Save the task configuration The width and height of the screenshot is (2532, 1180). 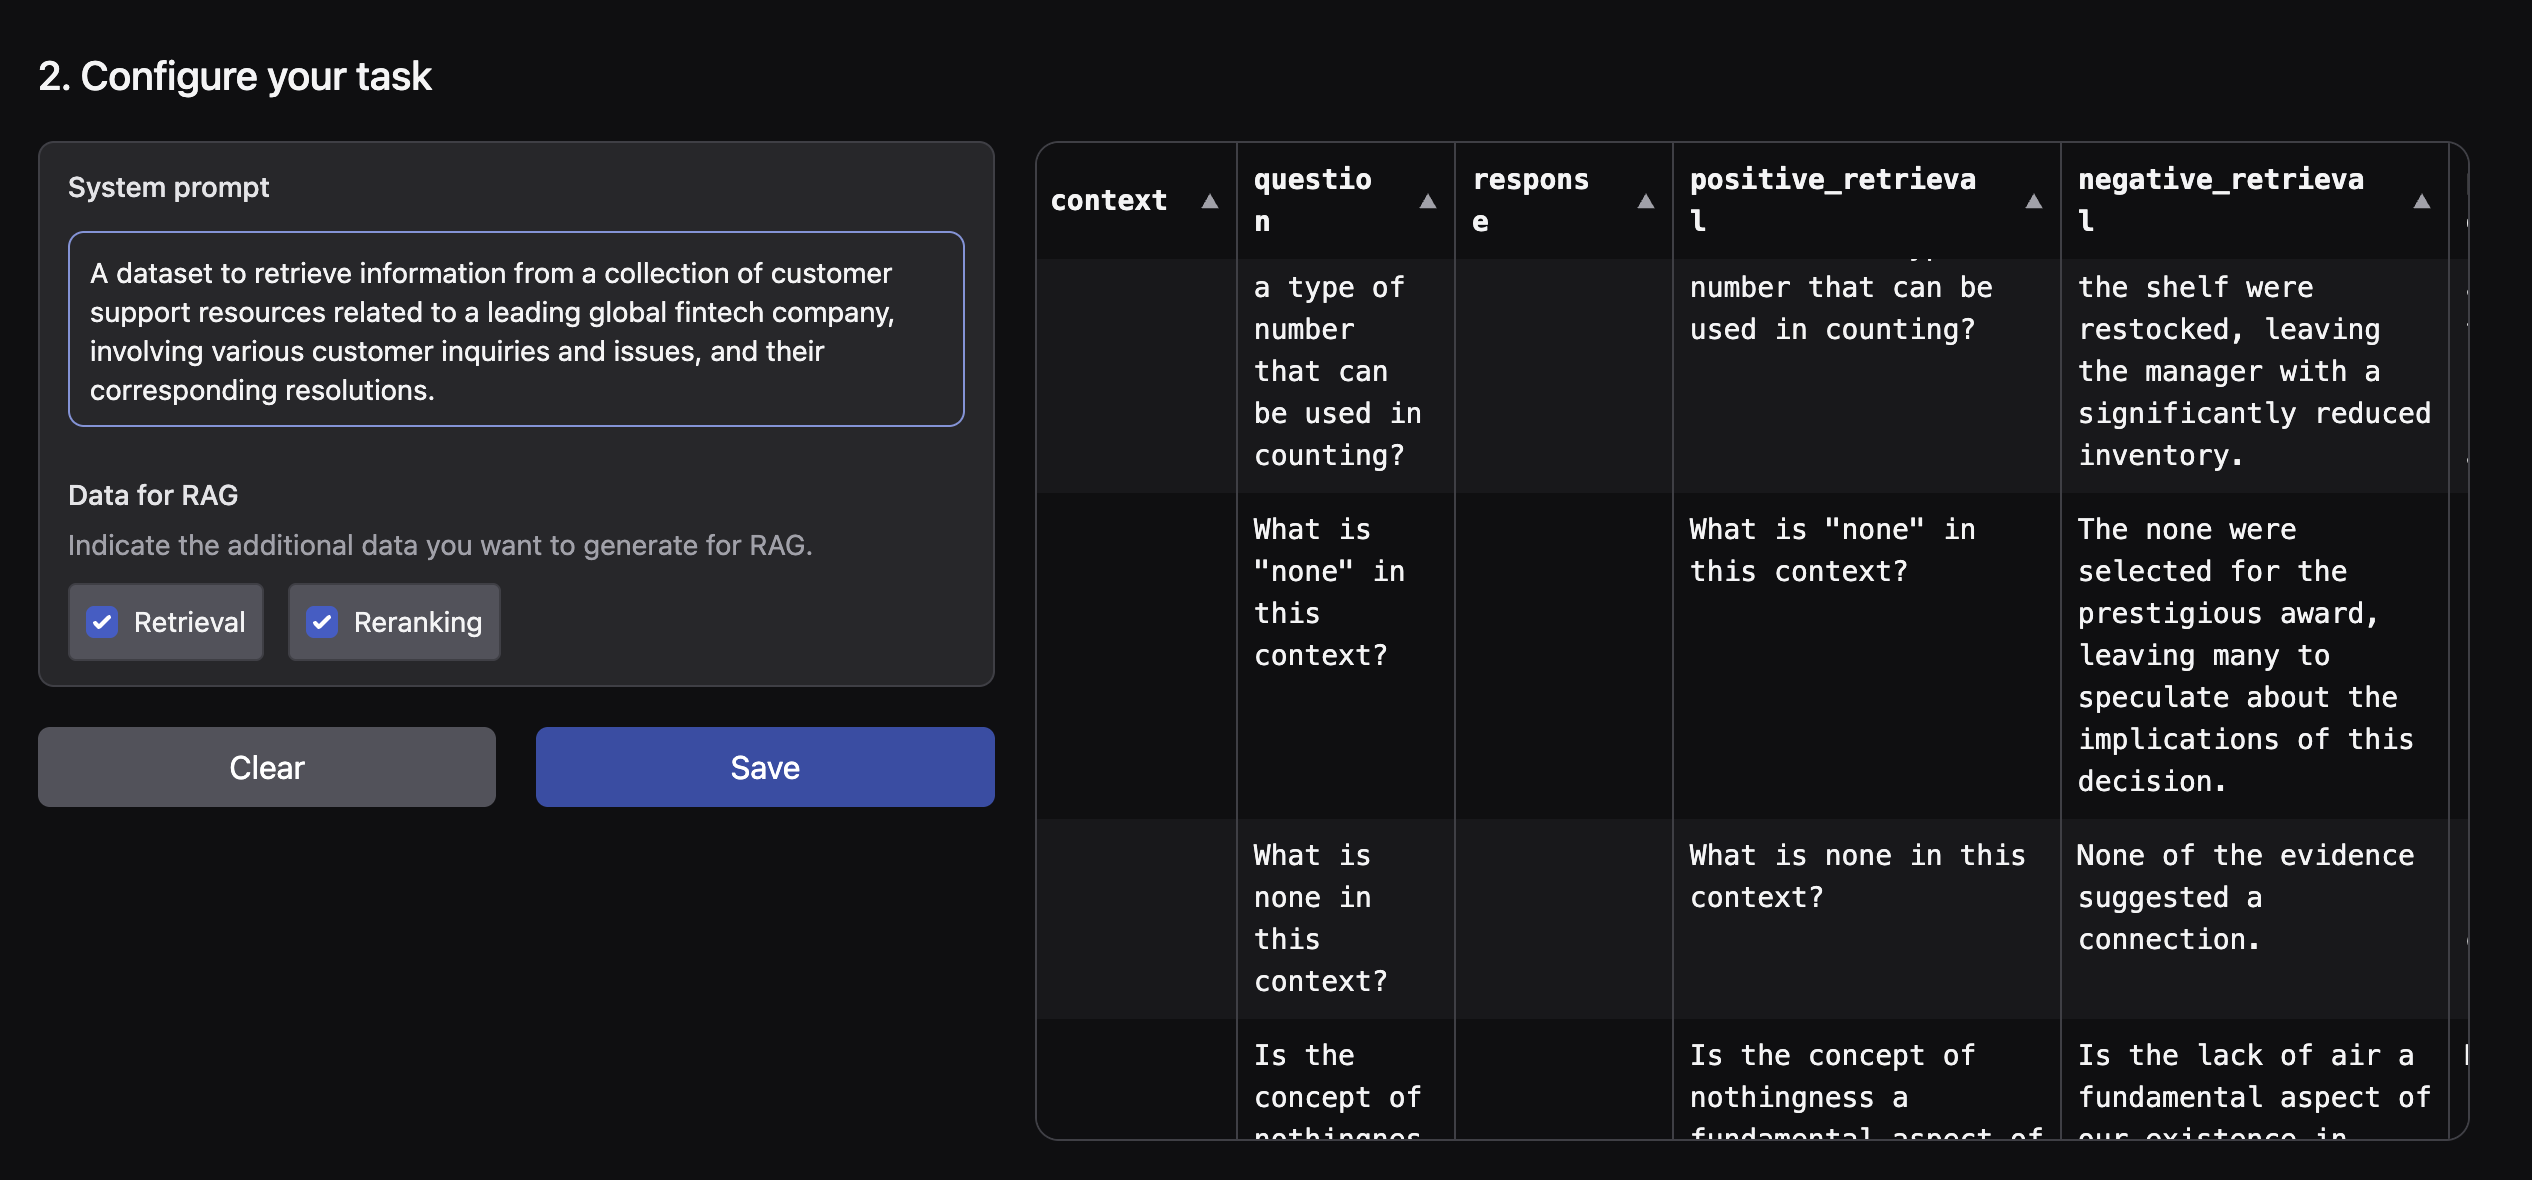coord(764,767)
